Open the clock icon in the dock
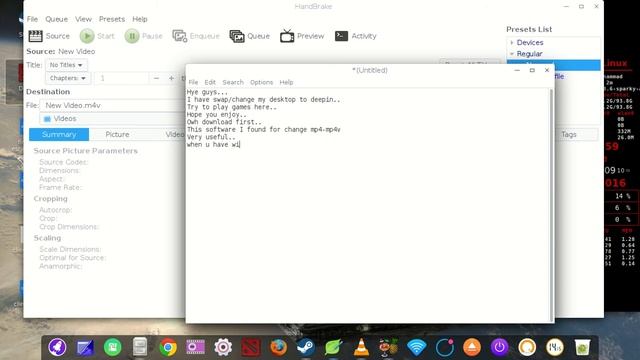 [x=555, y=347]
